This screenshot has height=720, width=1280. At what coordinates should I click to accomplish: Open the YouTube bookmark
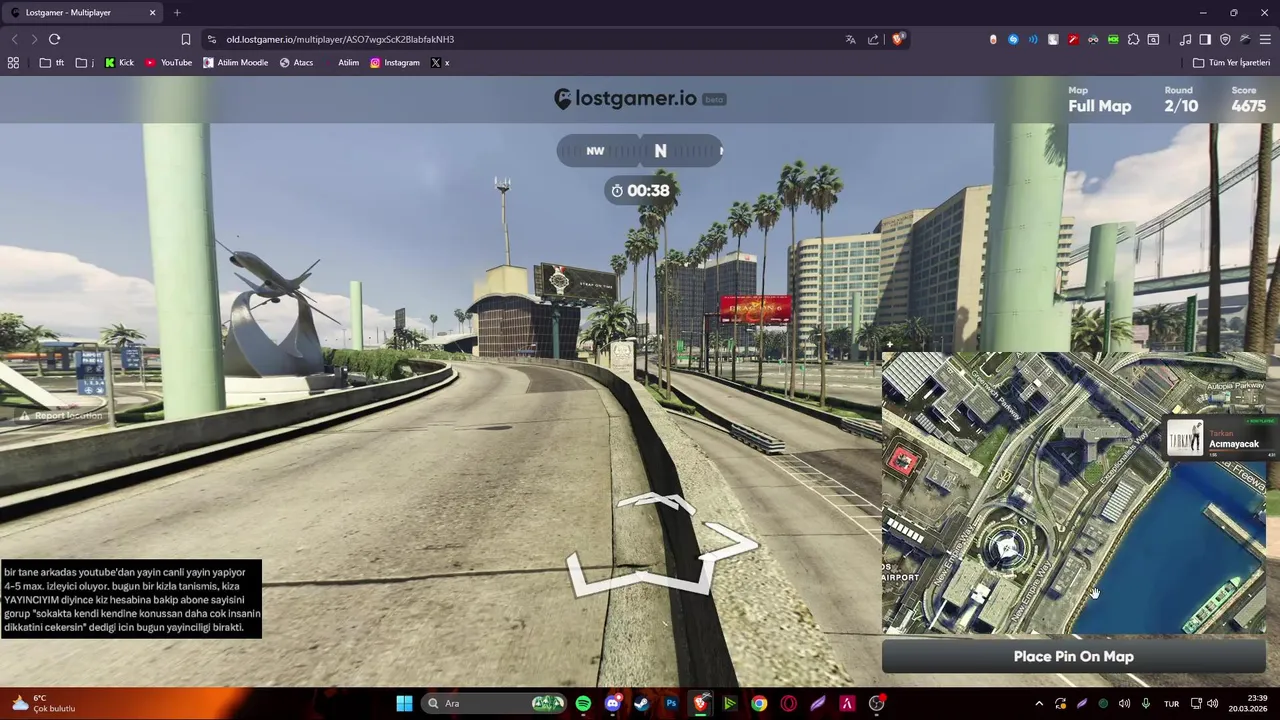(168, 62)
